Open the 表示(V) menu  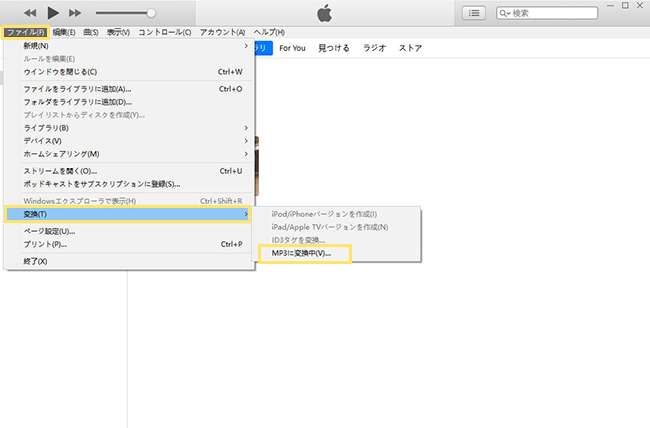(118, 32)
